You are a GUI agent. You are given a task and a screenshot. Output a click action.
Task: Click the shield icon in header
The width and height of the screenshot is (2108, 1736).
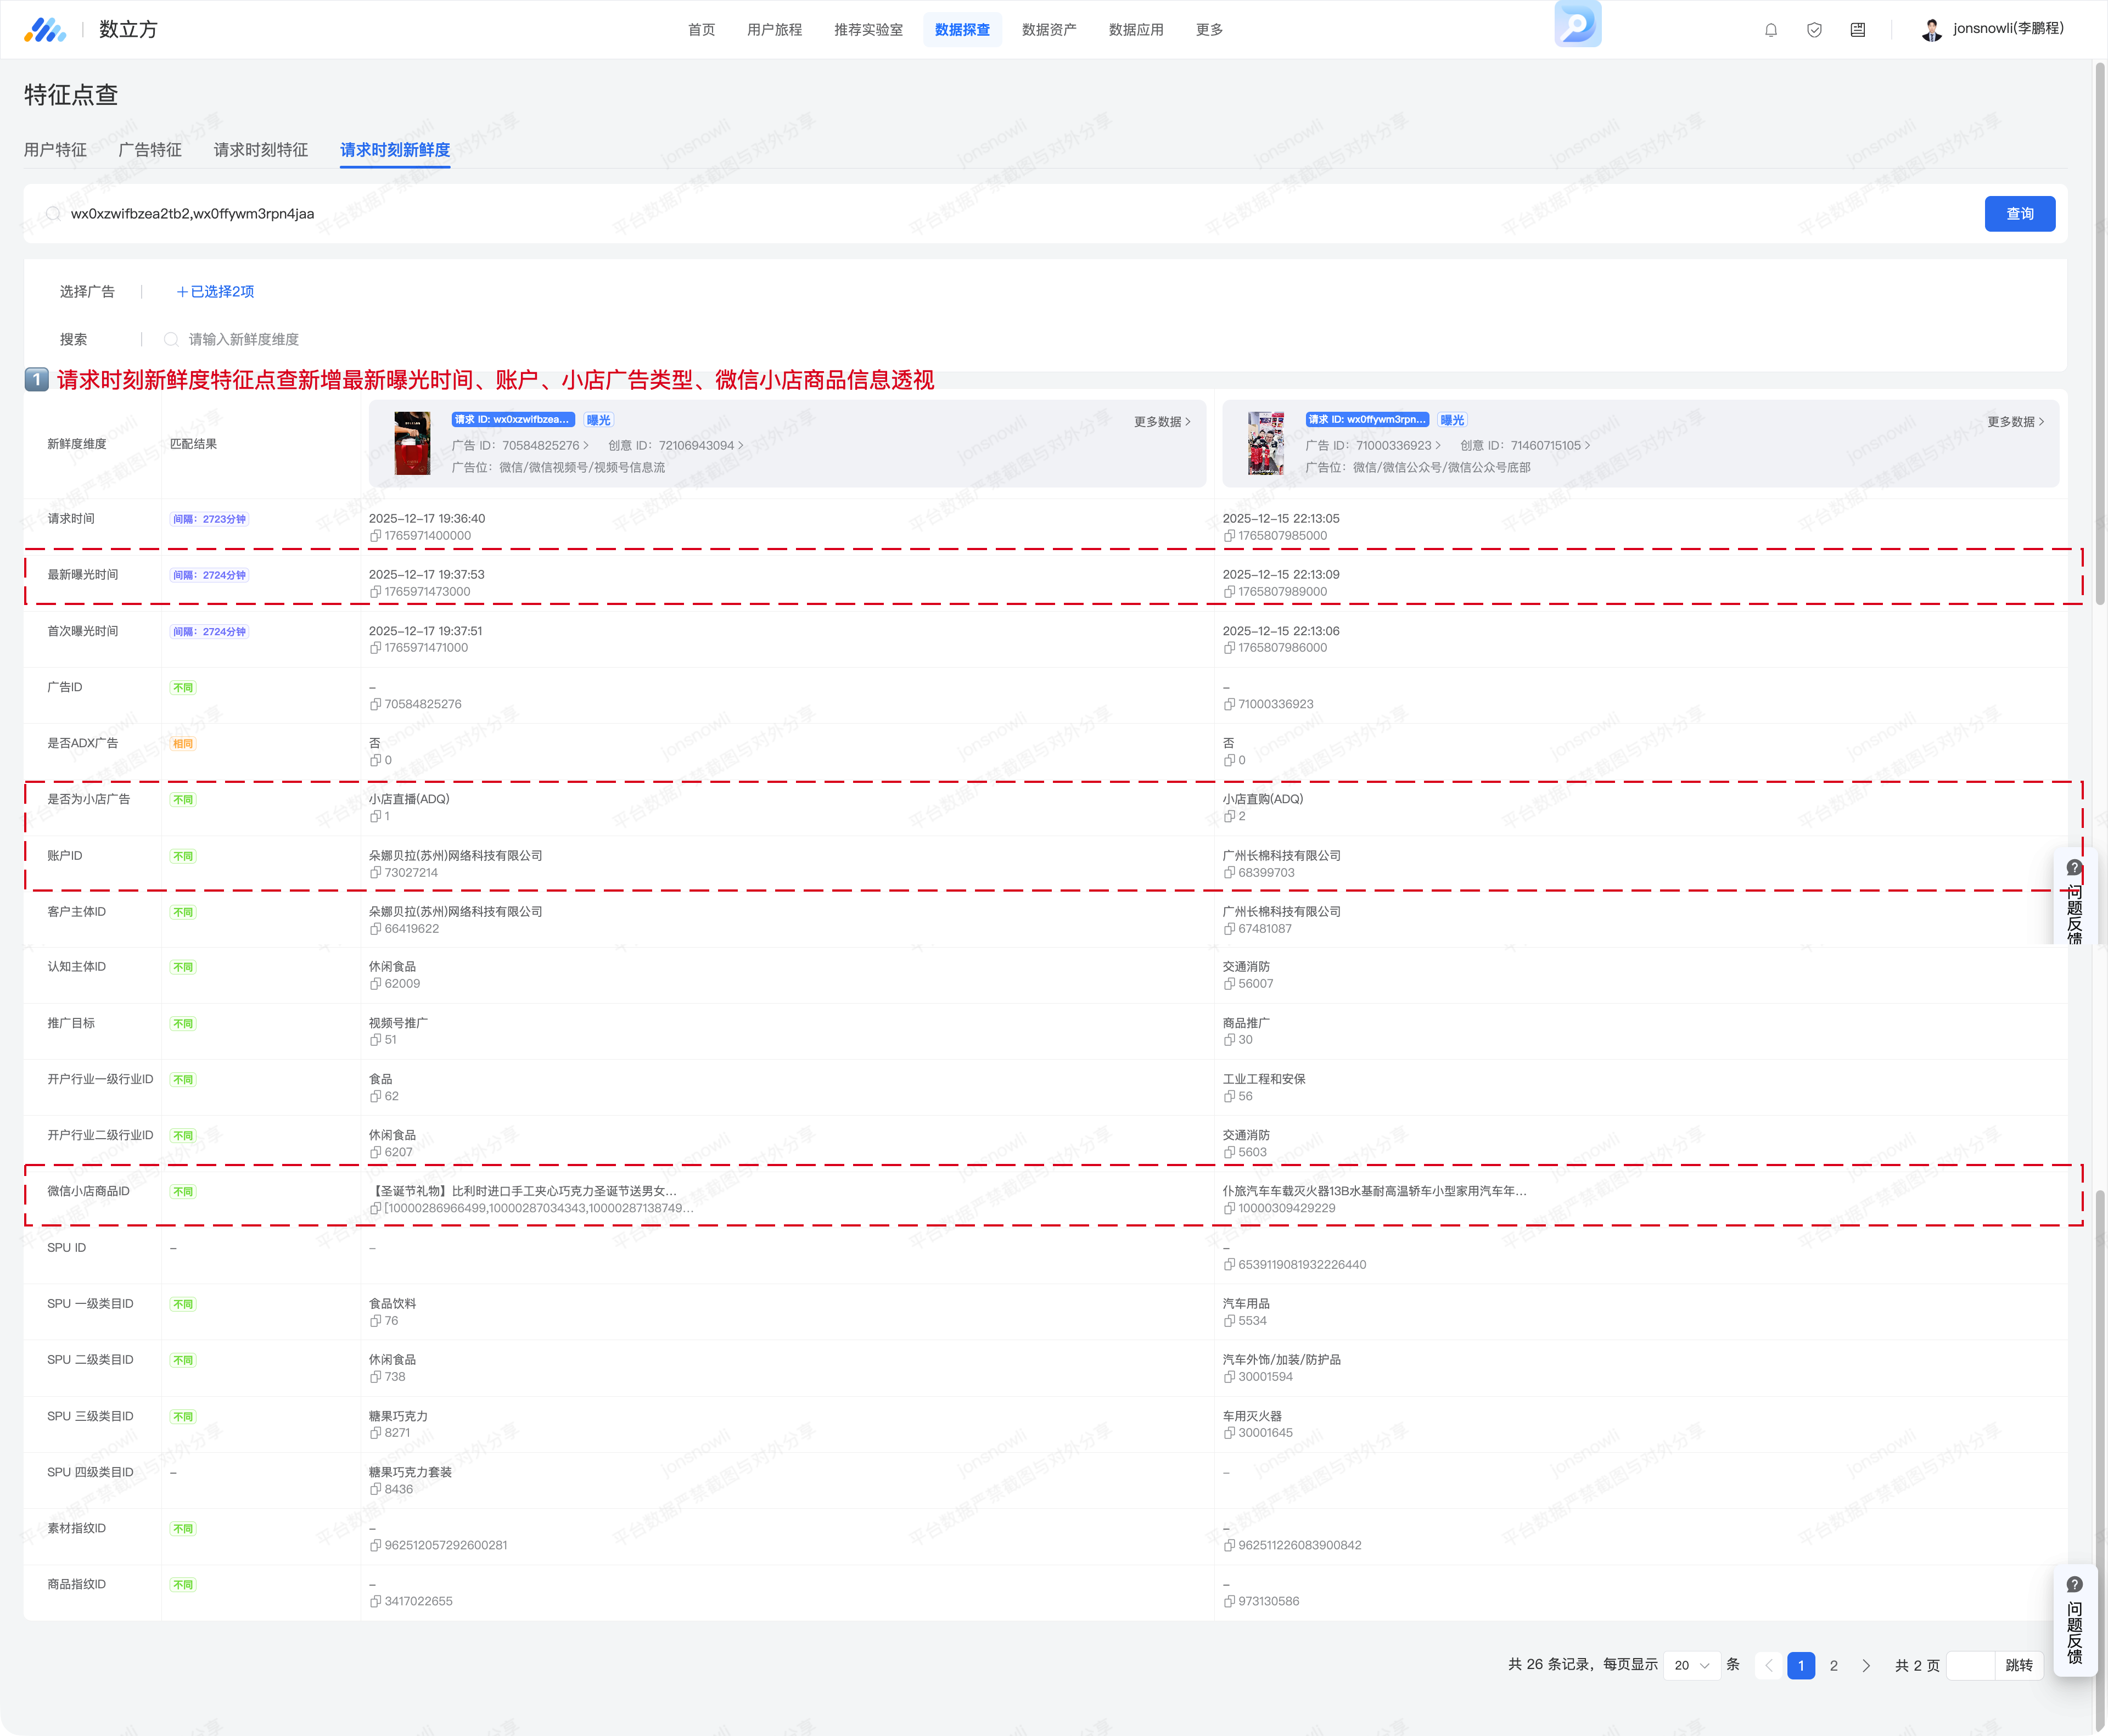pyautogui.click(x=1814, y=30)
